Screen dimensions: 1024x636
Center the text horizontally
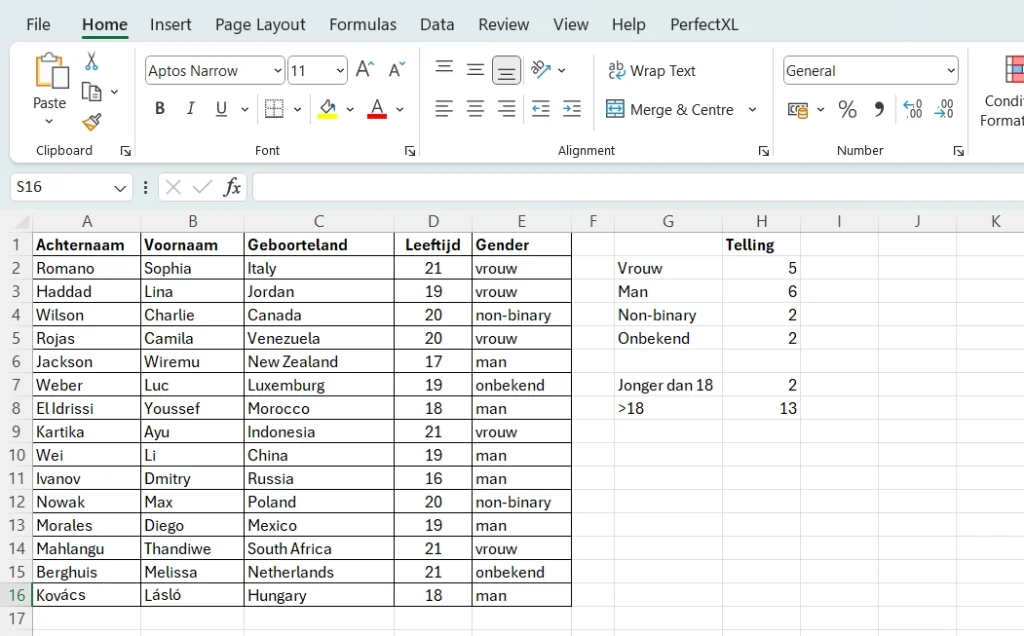tap(475, 110)
